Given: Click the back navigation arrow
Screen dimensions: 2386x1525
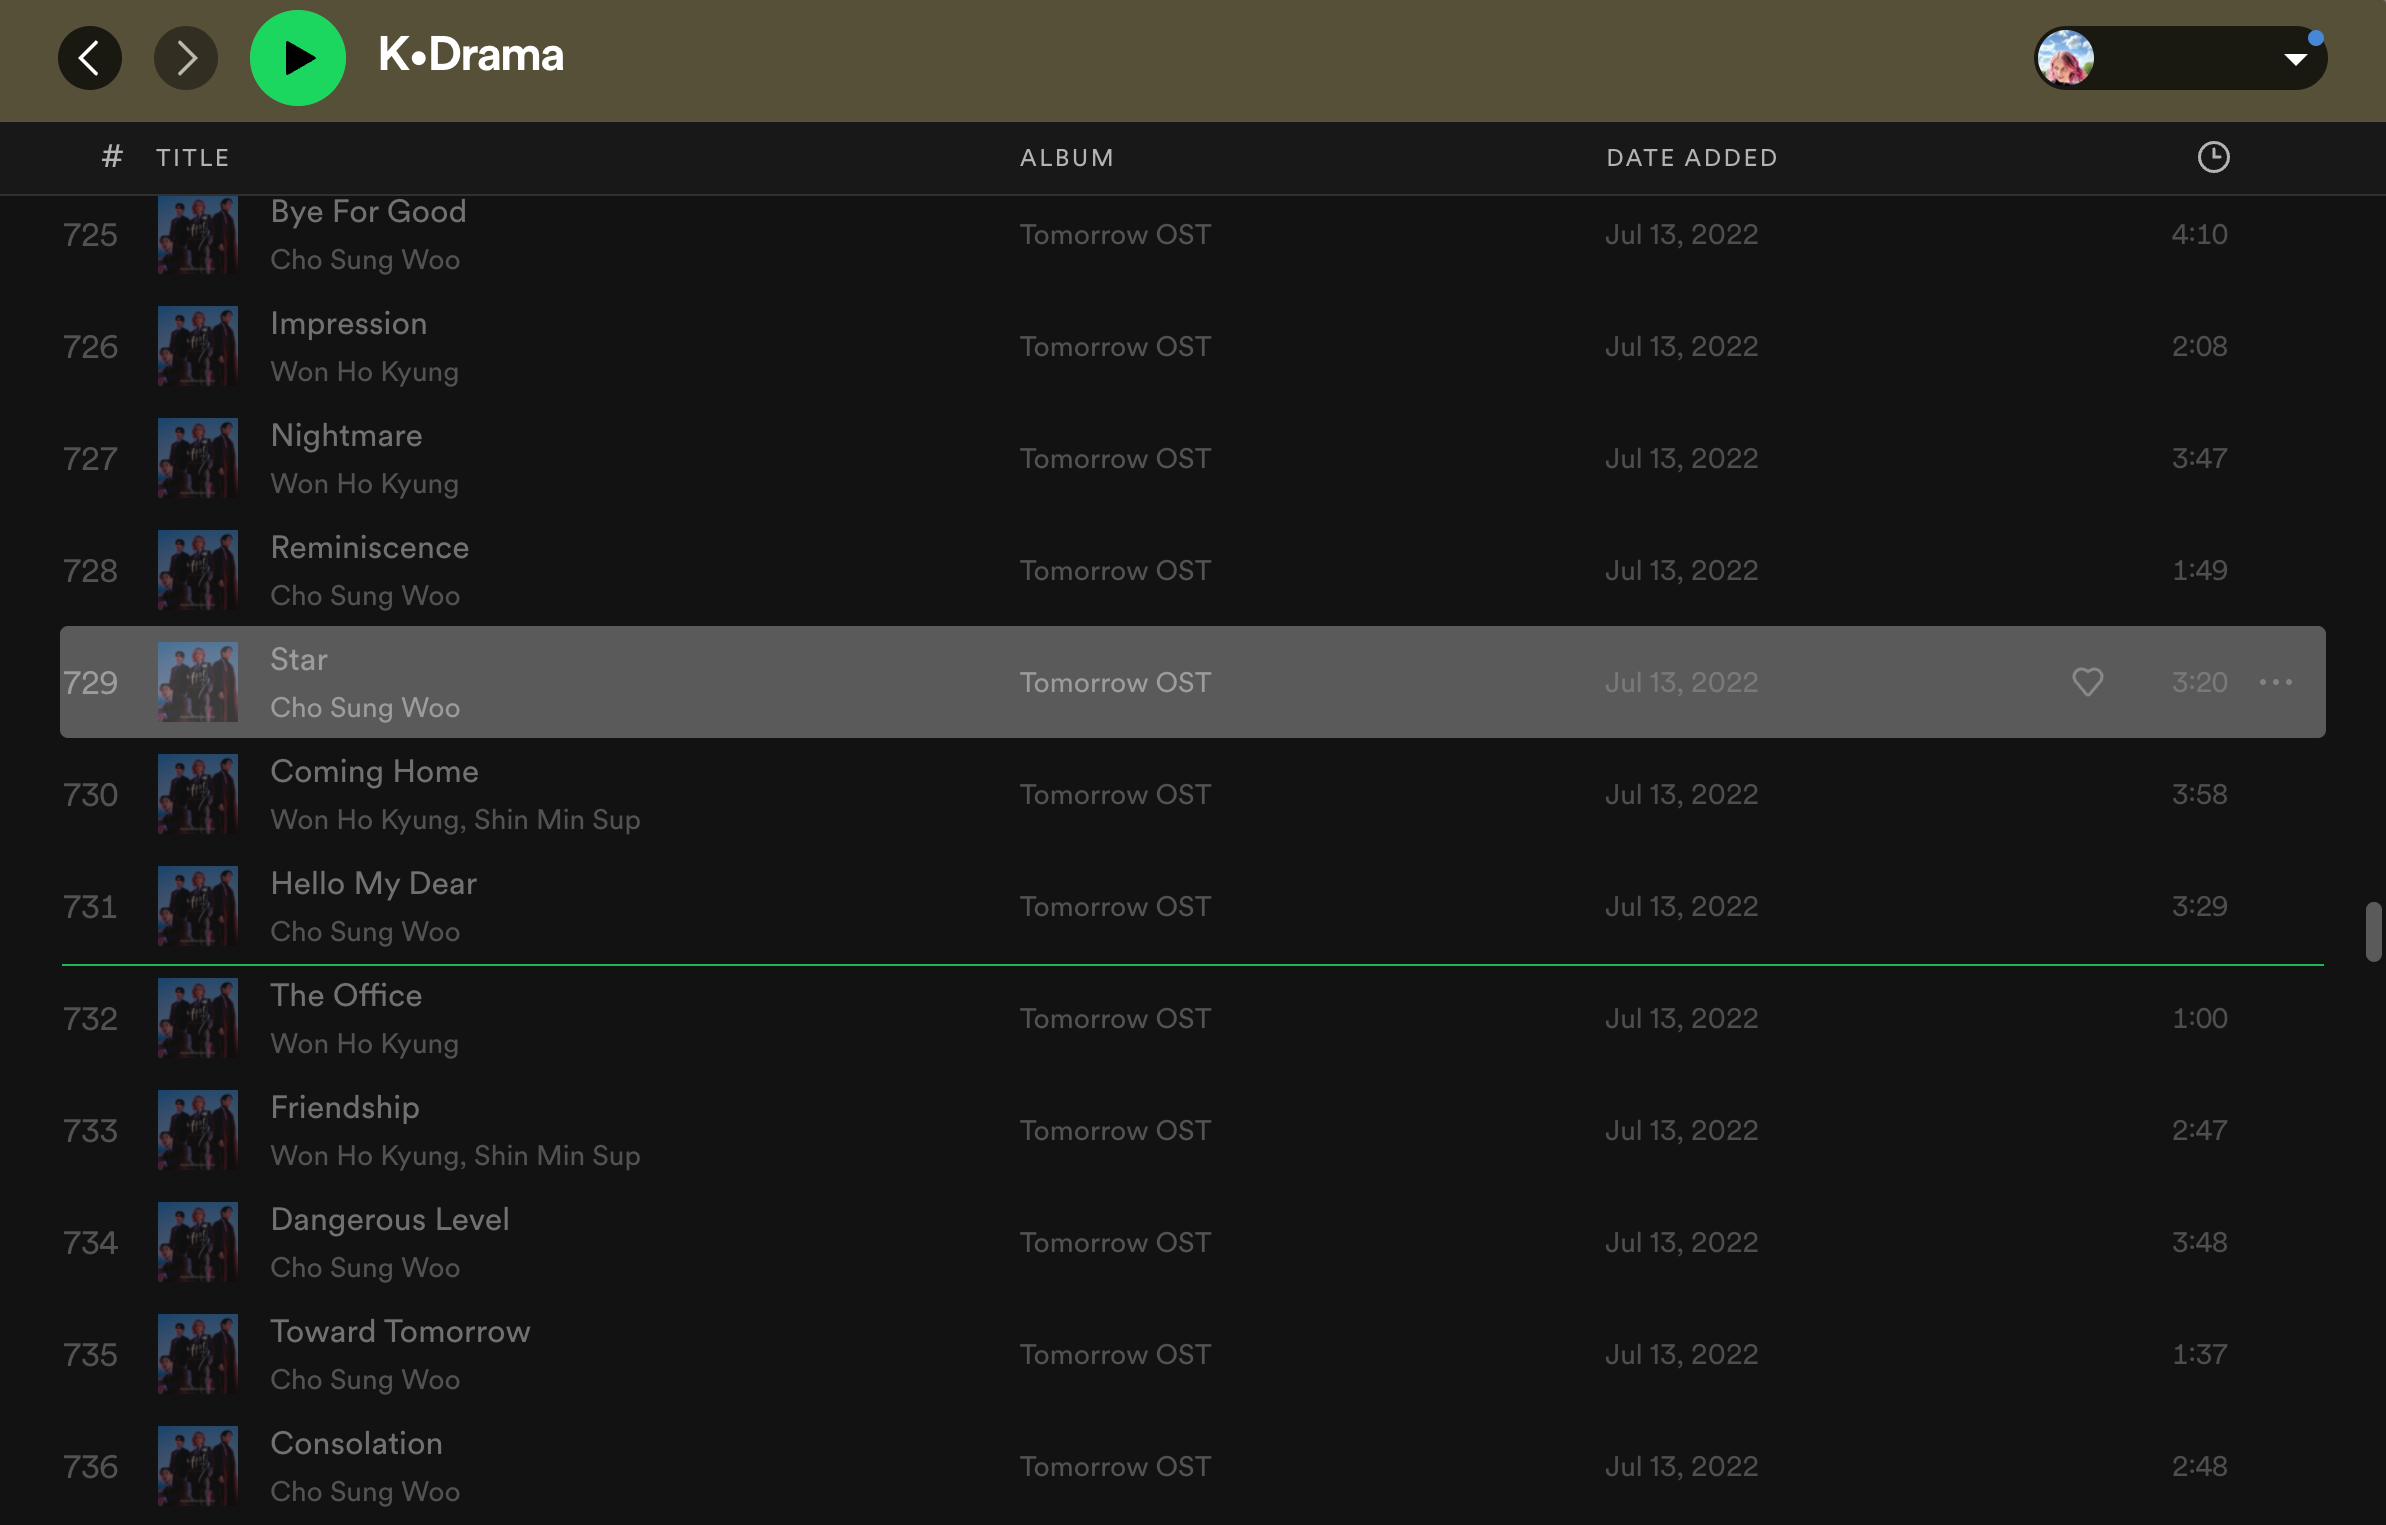Looking at the screenshot, I should [90, 58].
